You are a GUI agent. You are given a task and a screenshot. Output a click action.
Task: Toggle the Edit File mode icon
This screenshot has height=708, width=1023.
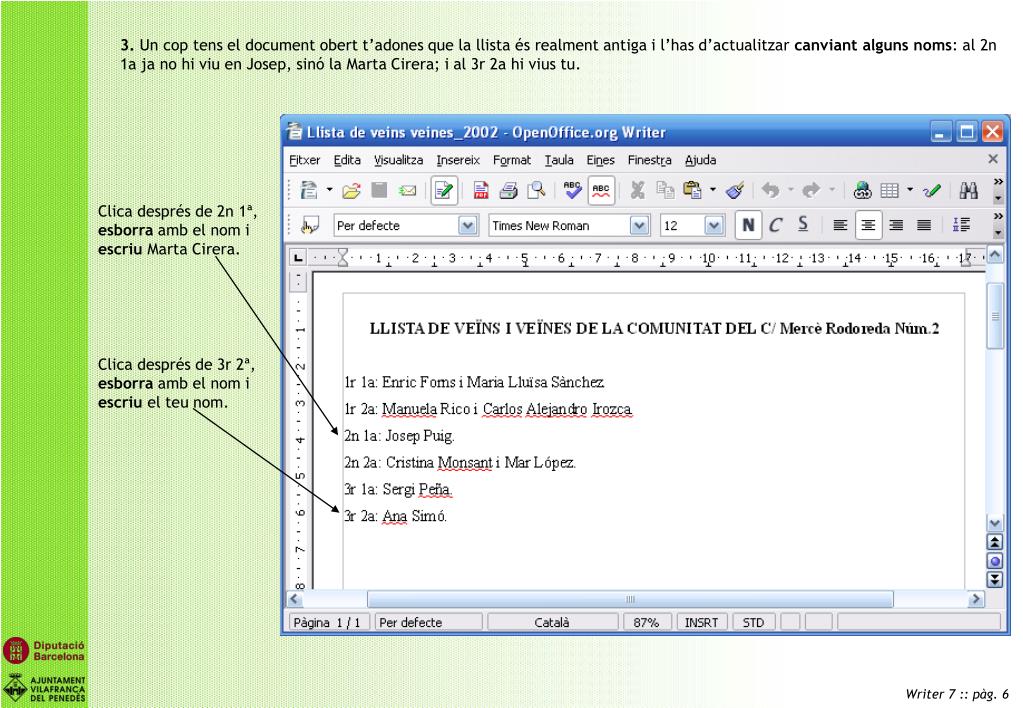click(x=444, y=191)
